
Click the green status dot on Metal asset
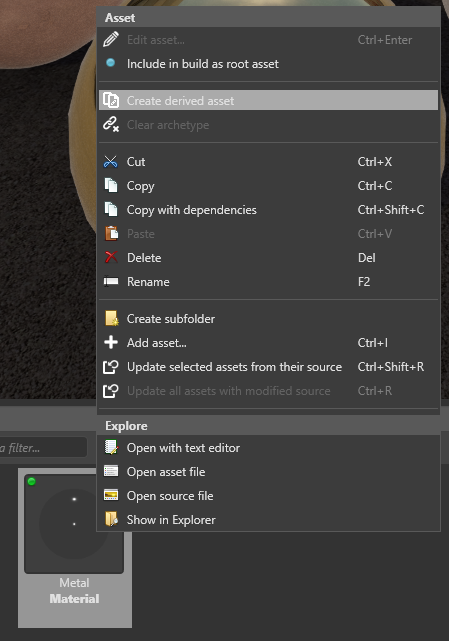pyautogui.click(x=31, y=481)
